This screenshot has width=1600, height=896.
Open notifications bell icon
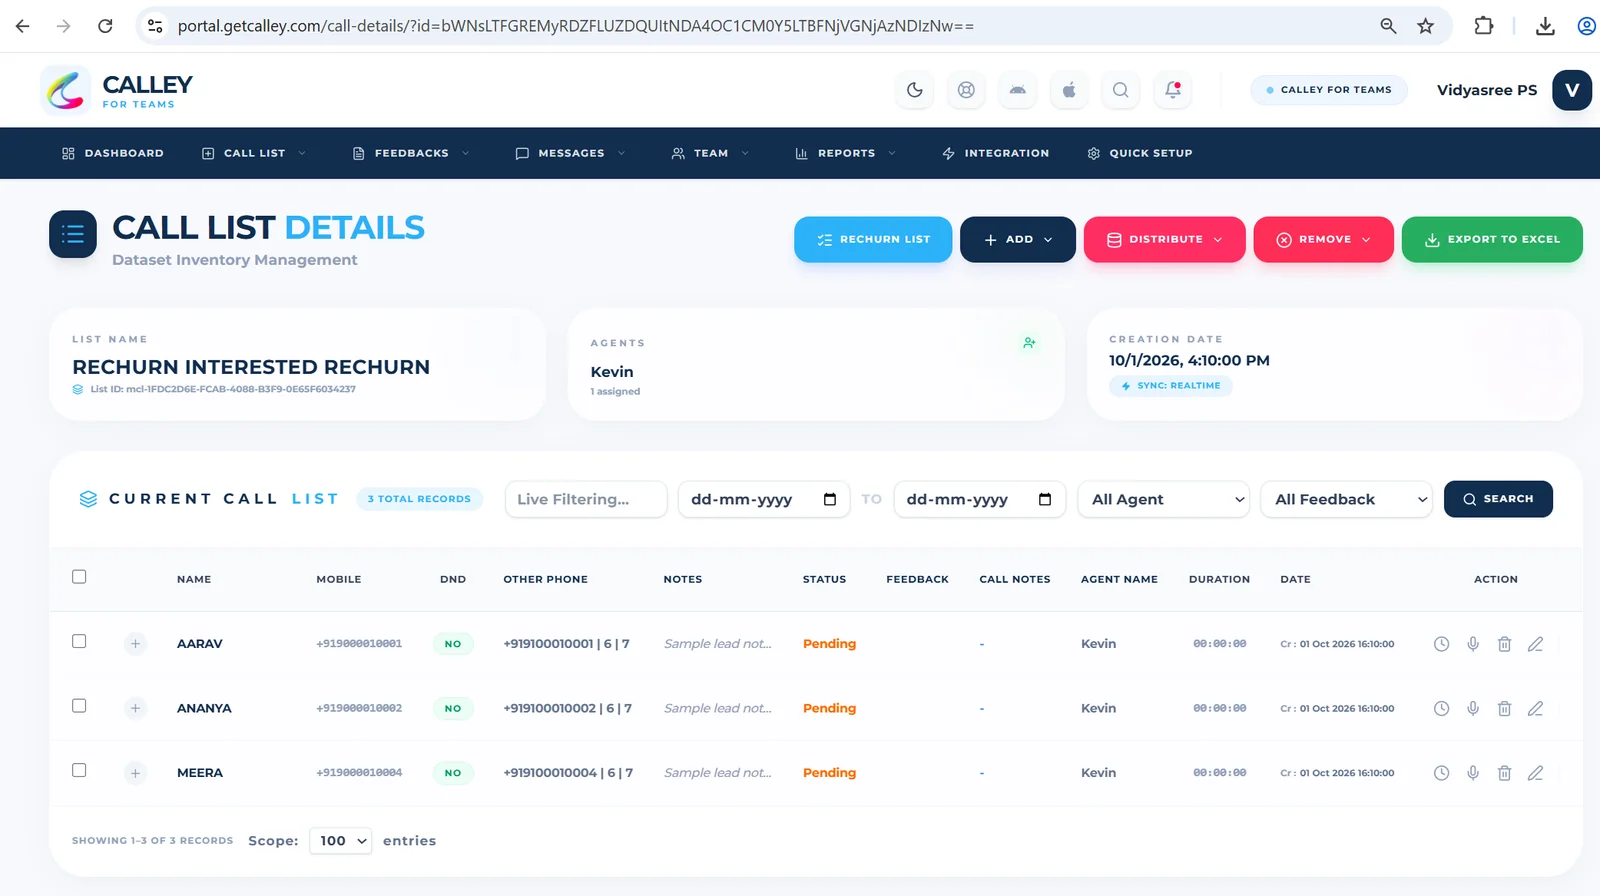coord(1173,90)
